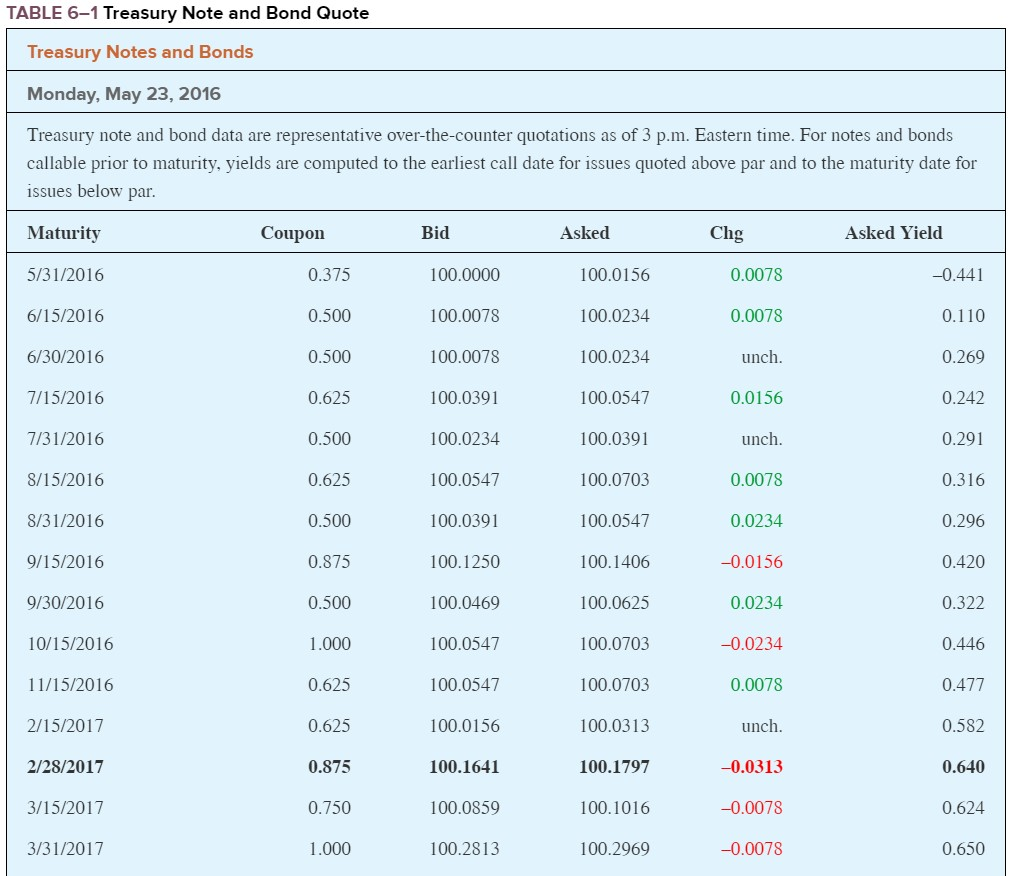Select the bold 2/28/2017 maturity row
Screen dimensions: 1016x876
tap(505, 766)
